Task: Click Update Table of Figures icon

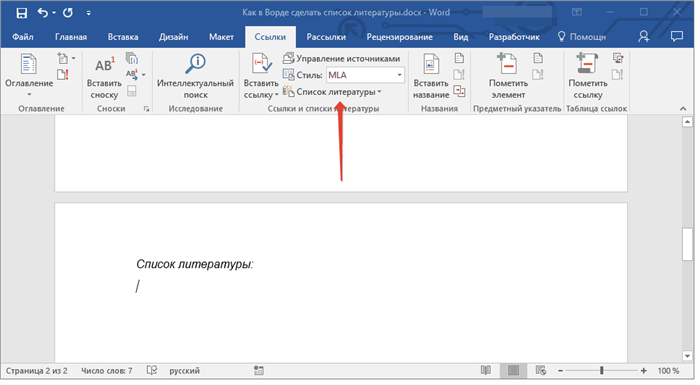Action: (459, 75)
